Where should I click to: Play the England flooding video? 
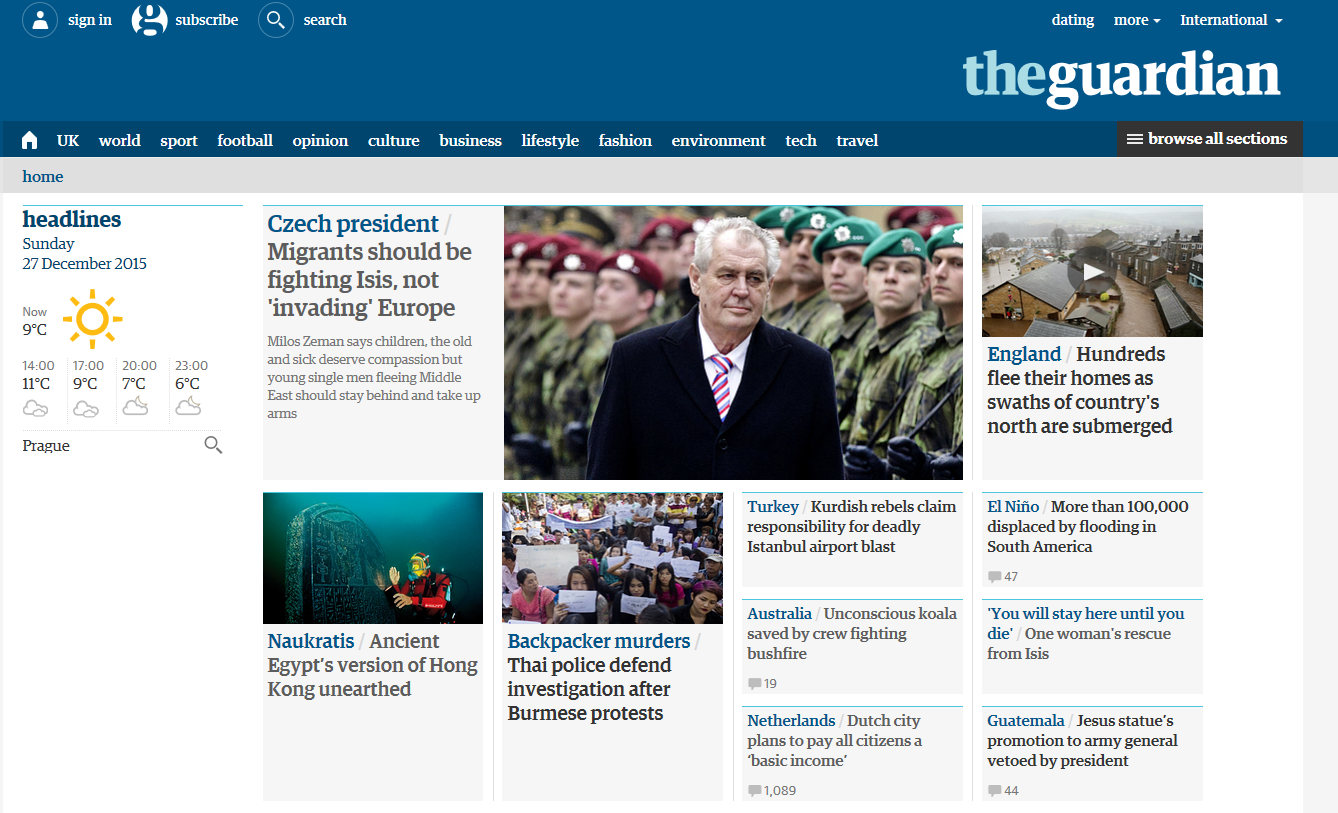tap(1092, 271)
